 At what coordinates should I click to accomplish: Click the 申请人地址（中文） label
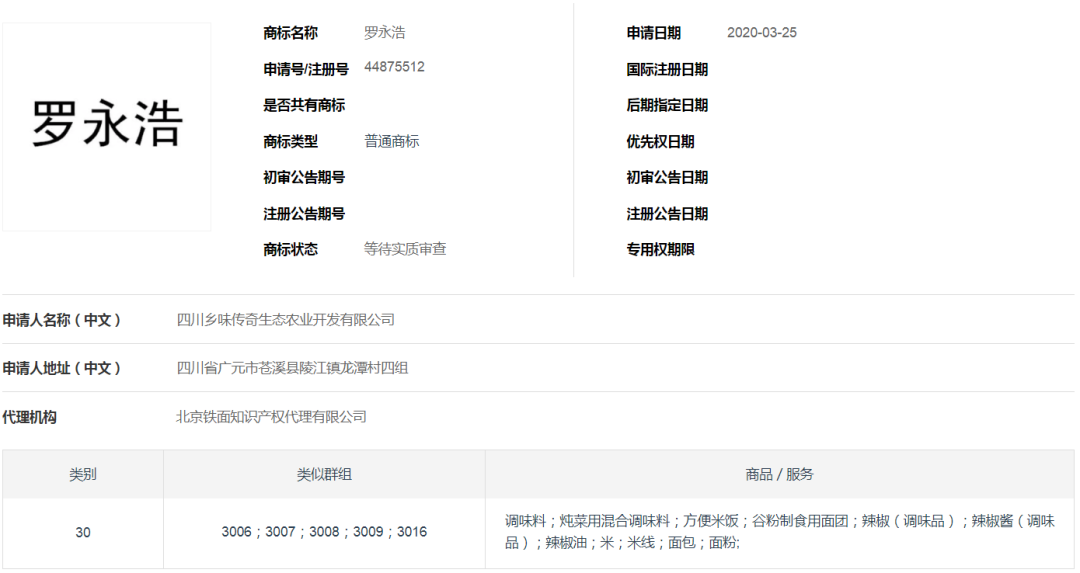click(62, 368)
